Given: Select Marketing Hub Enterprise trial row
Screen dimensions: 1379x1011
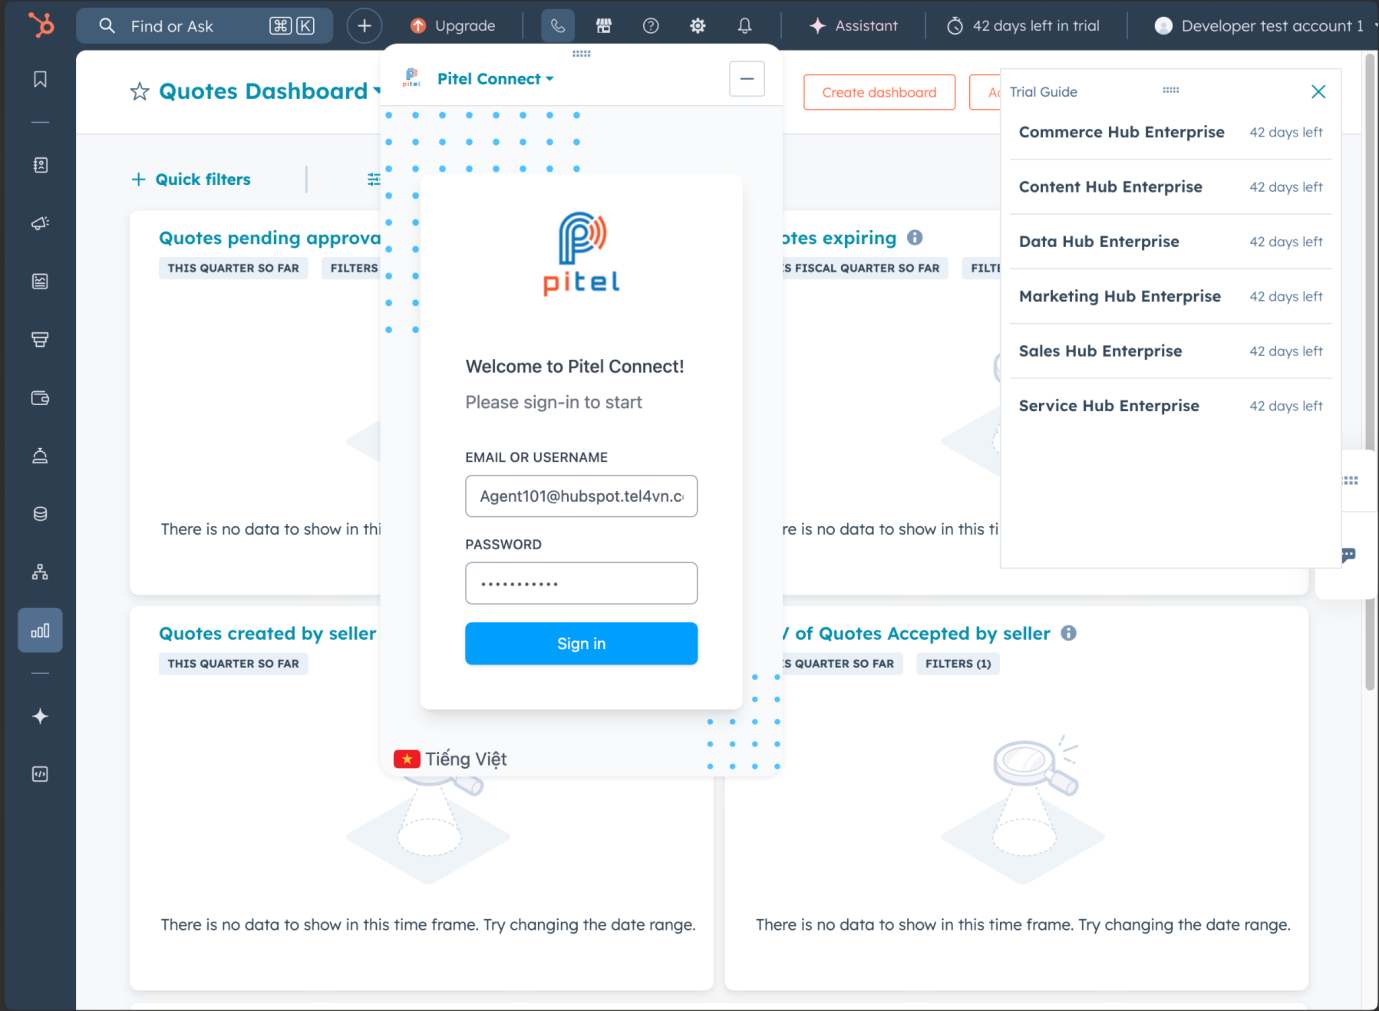Looking at the screenshot, I should (1170, 296).
